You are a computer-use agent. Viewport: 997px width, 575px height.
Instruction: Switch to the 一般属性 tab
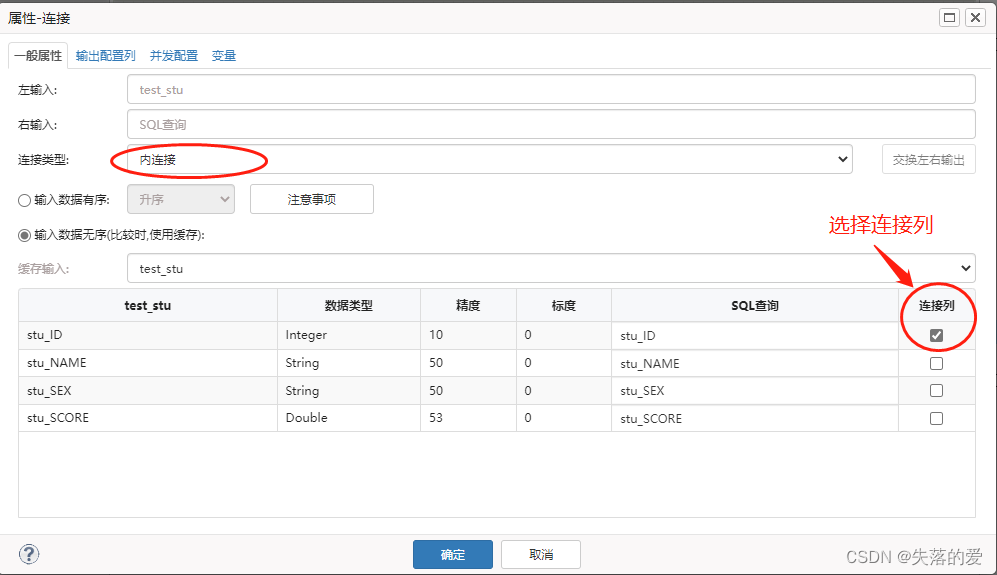point(38,56)
